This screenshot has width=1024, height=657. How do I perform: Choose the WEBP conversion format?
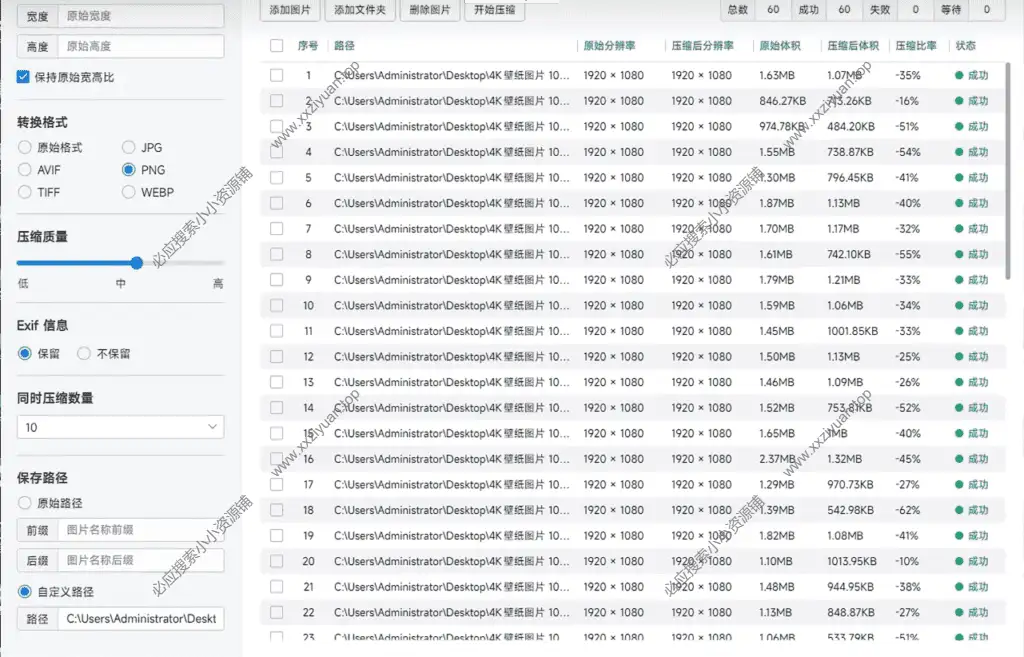(x=129, y=192)
